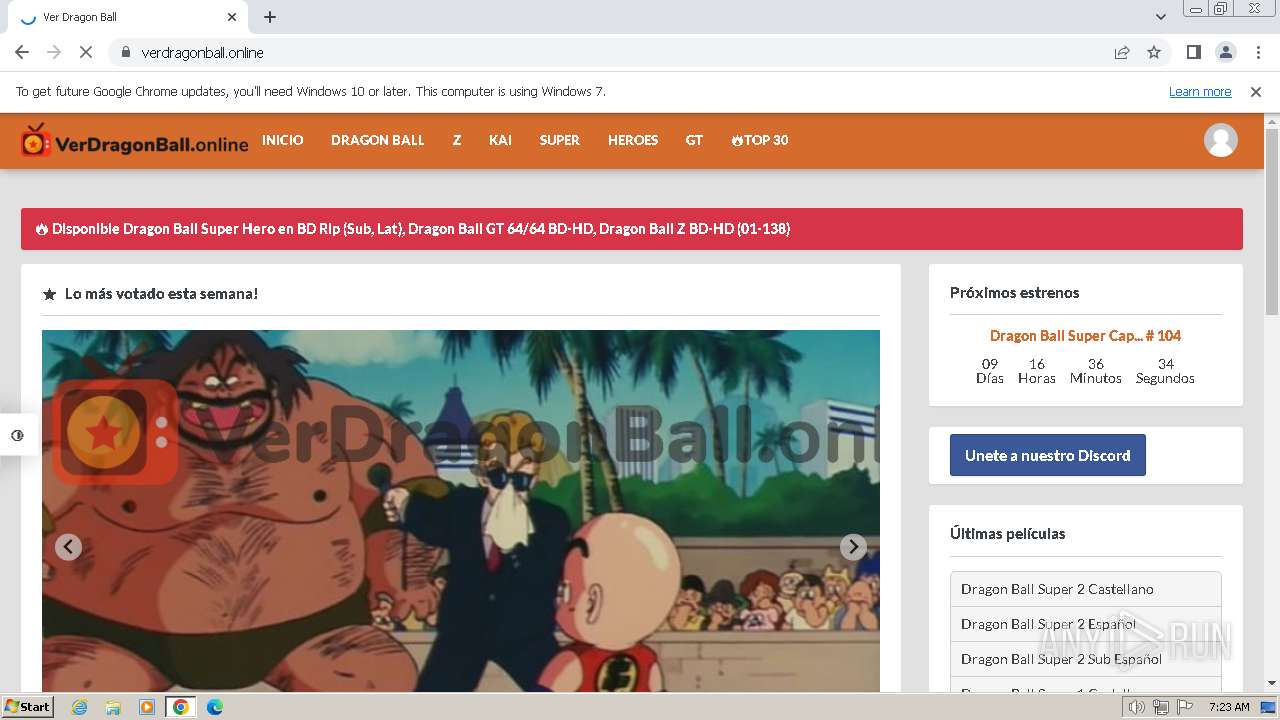Go to INICIO menu
The width and height of the screenshot is (1280, 720).
click(283, 140)
